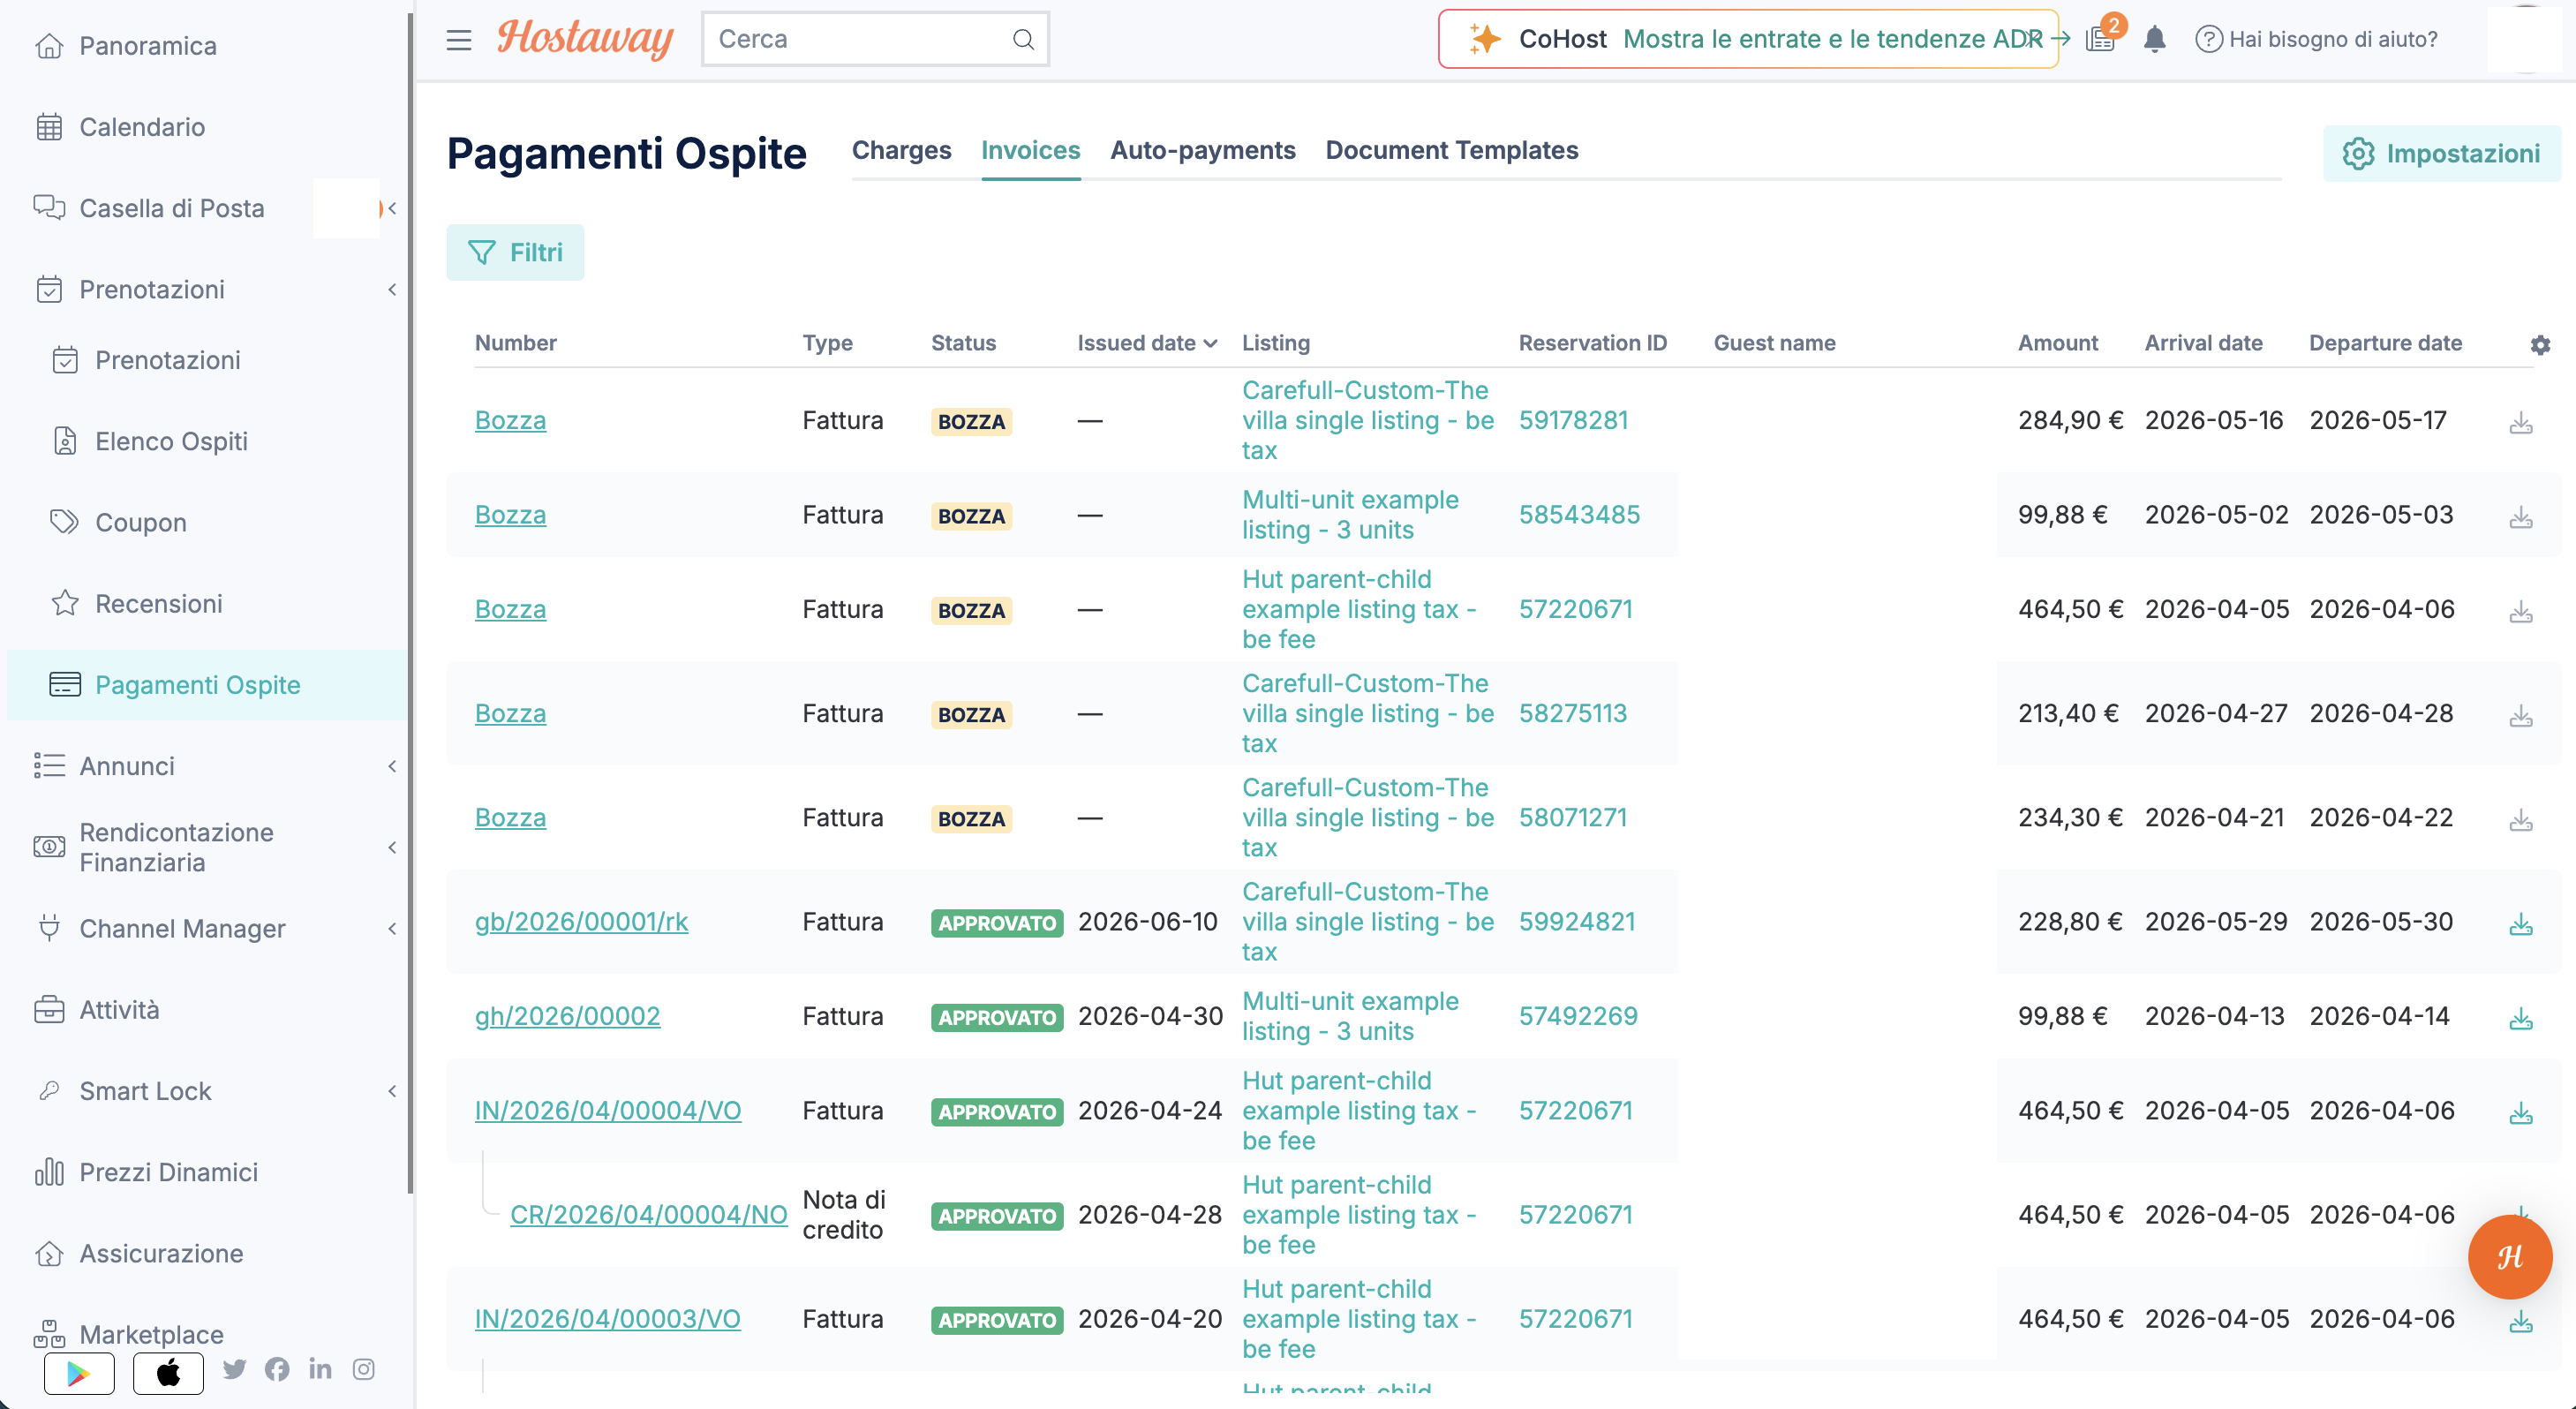Open Calendario in the sidebar
The width and height of the screenshot is (2576, 1409).
141,127
